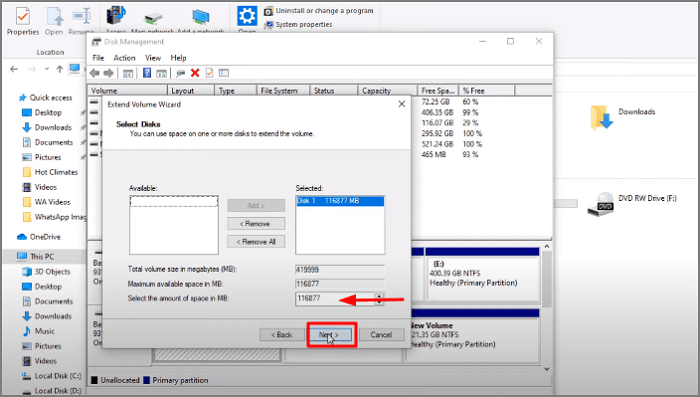
Task: Open Help via the blue question-mark toolbar icon
Action: (x=146, y=73)
